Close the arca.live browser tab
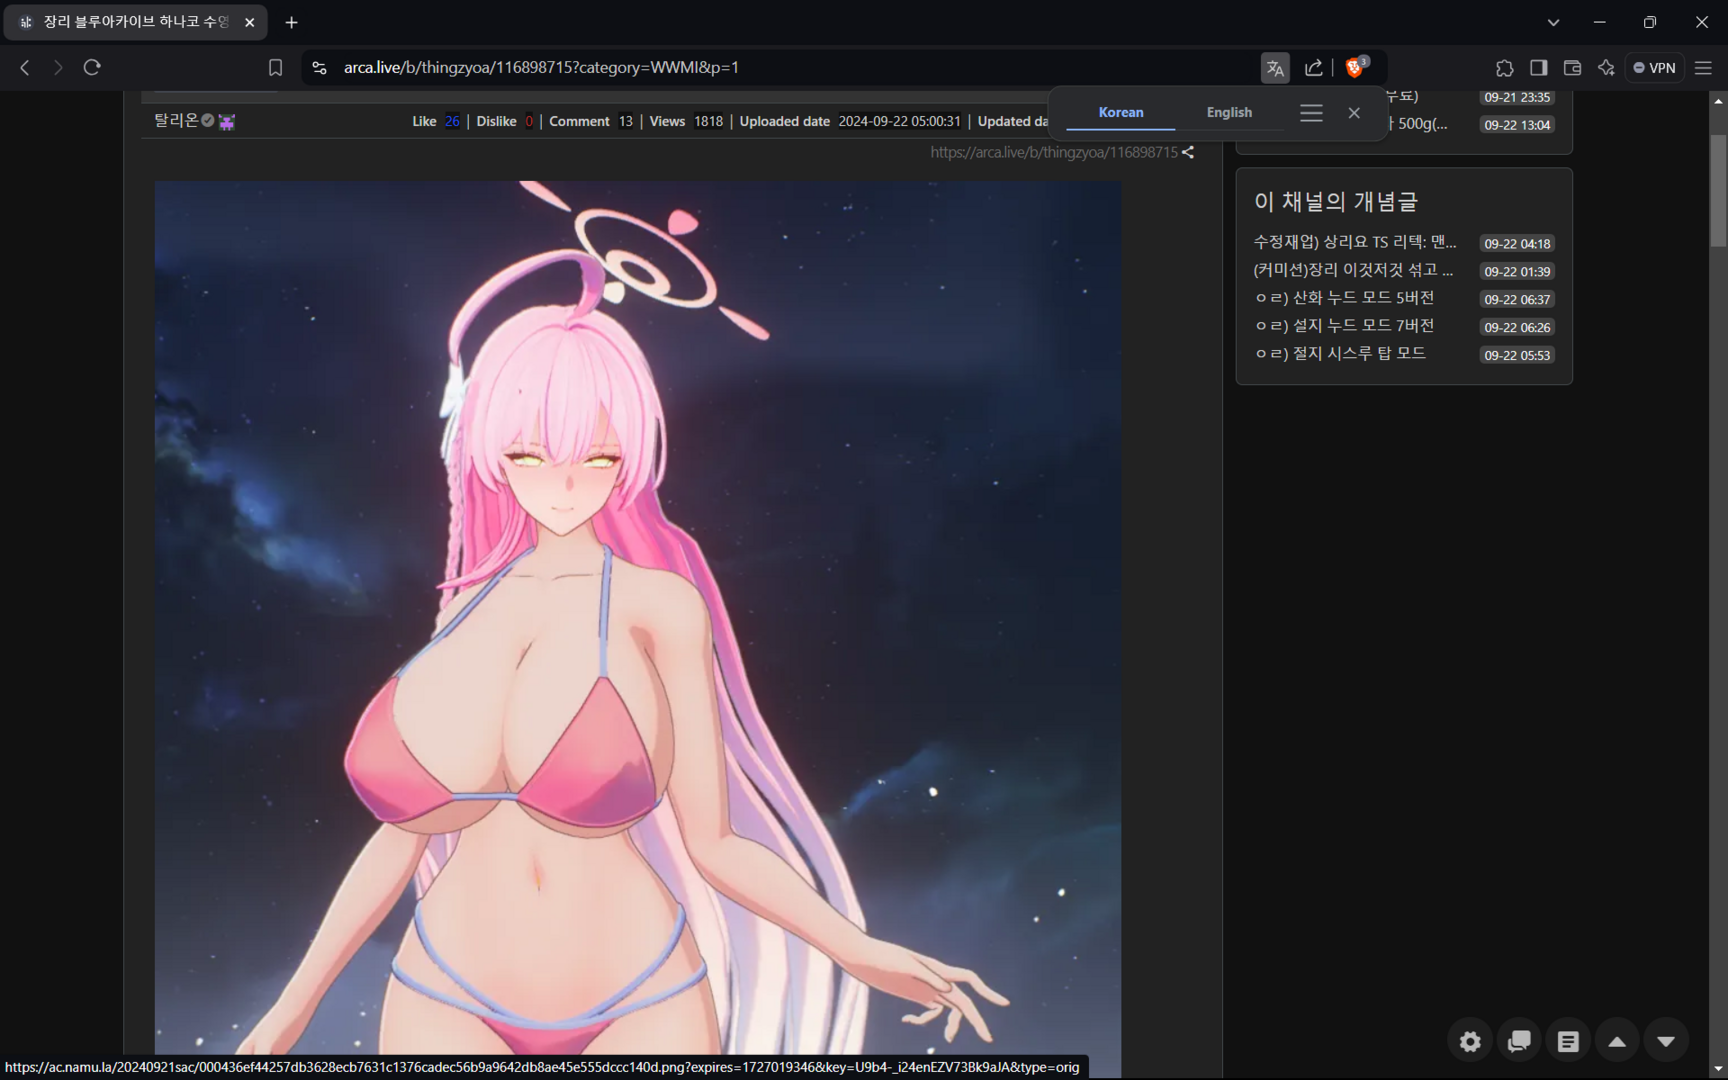Image resolution: width=1728 pixels, height=1080 pixels. [250, 22]
